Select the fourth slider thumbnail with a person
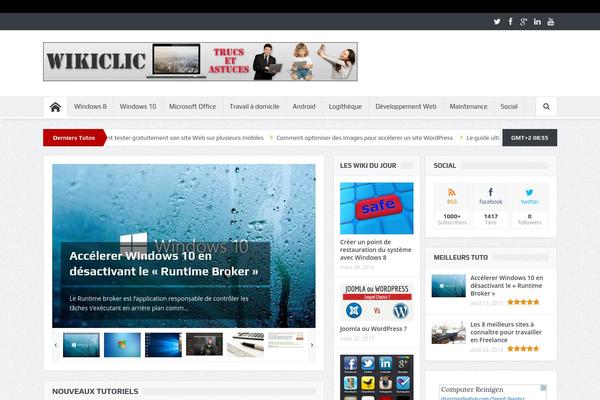Image resolution: width=600 pixels, height=400 pixels. [204, 345]
